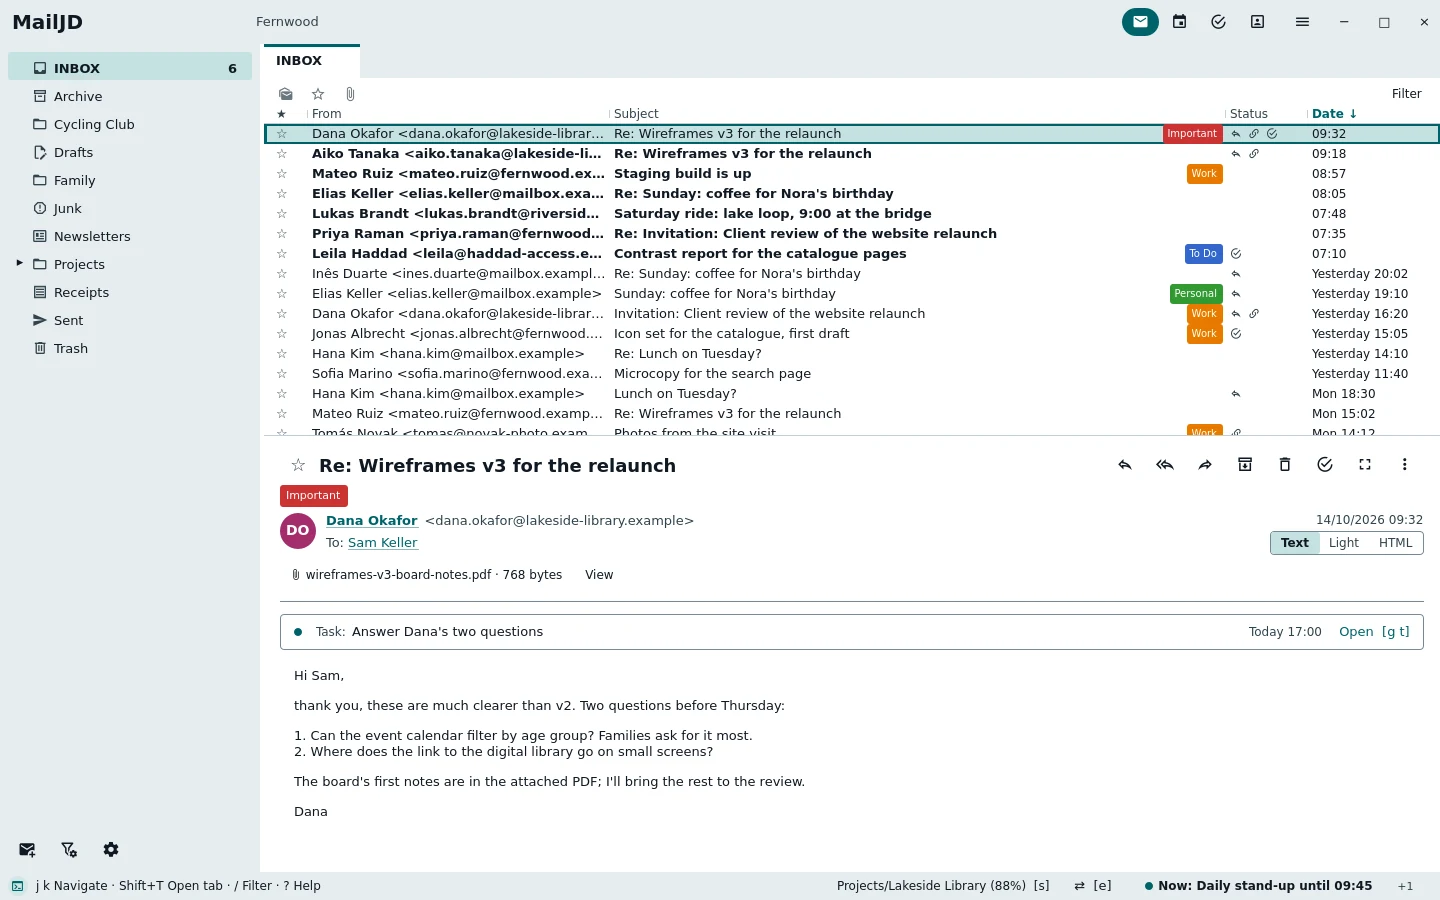The height and width of the screenshot is (900, 1440).
Task: Open settings gear in sidebar
Action: (x=111, y=850)
